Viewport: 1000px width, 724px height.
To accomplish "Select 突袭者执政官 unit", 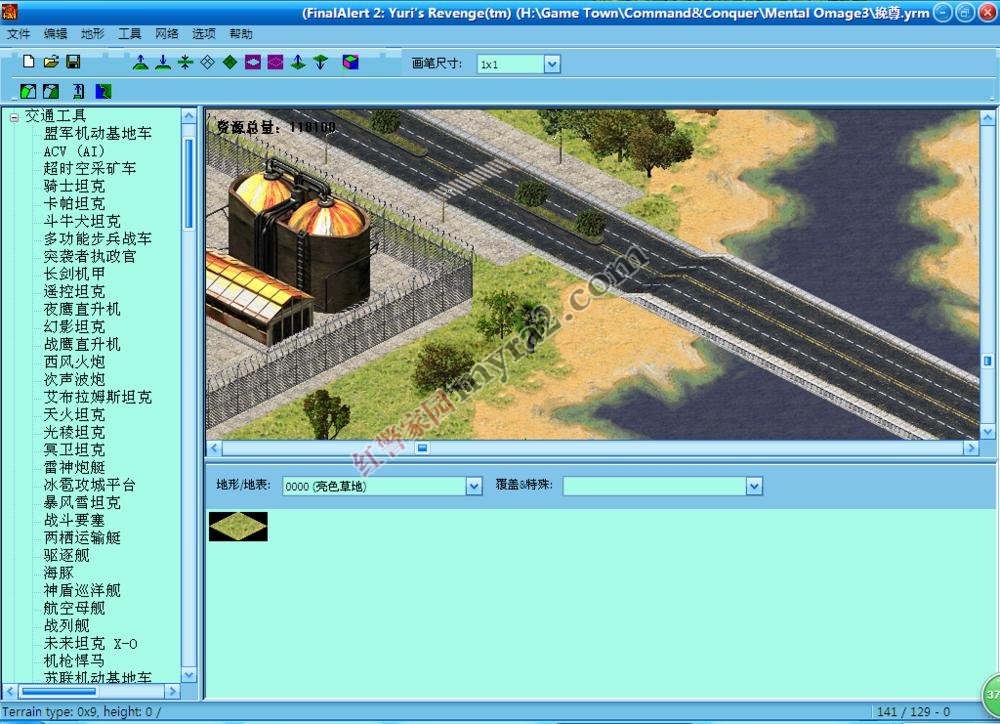I will click(x=90, y=256).
